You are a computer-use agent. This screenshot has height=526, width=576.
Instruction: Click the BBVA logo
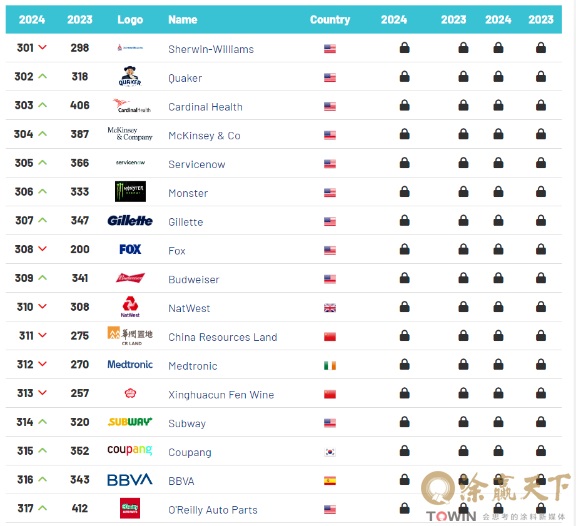click(x=130, y=480)
